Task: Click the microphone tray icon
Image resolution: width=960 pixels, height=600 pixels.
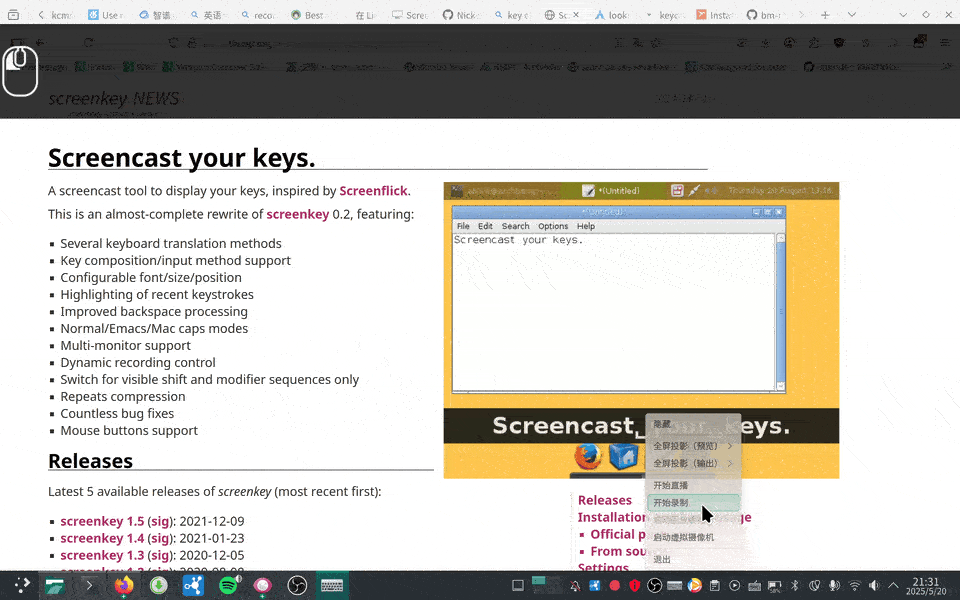Action: (834, 586)
